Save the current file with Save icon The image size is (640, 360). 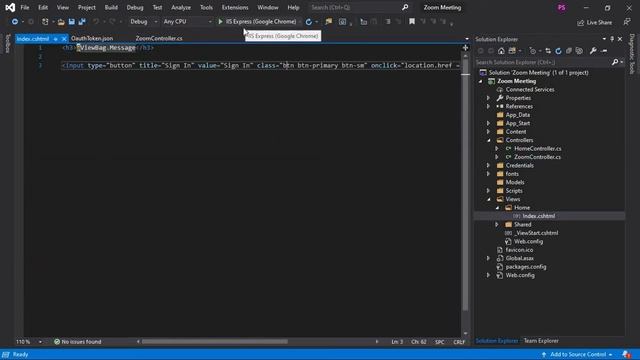71,22
